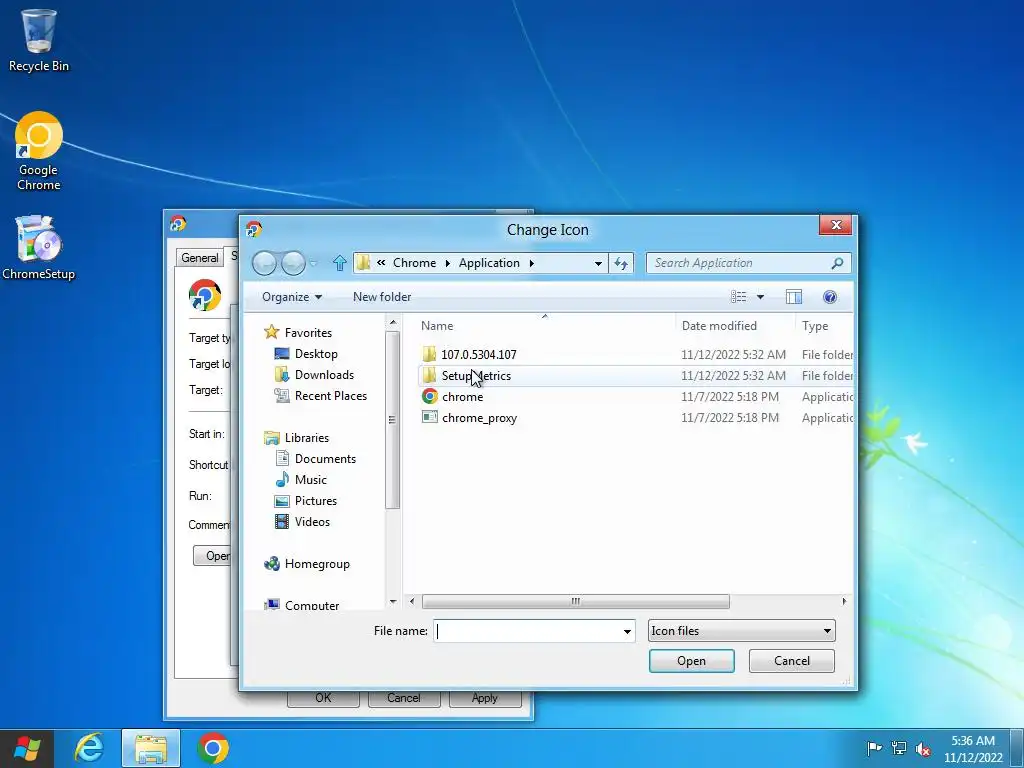Open network status in system tray
This screenshot has width=1024, height=768.
pyautogui.click(x=899, y=748)
